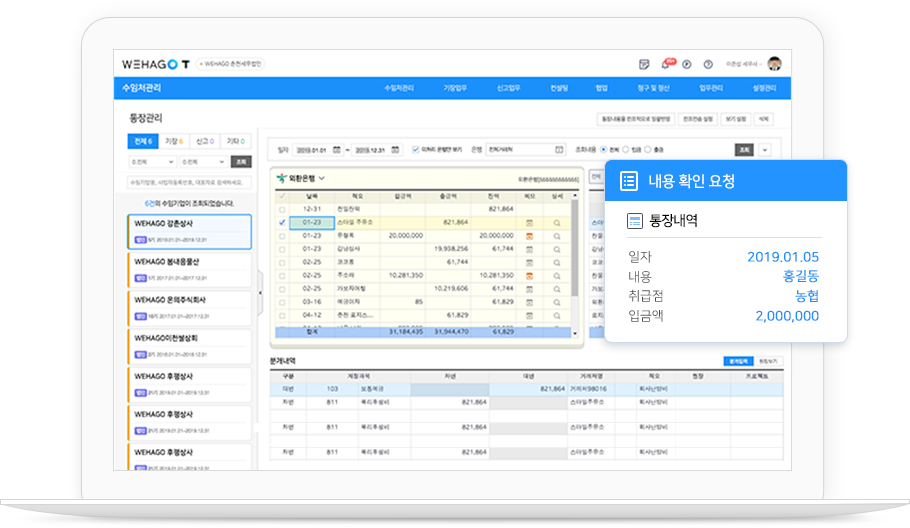Select the WEHAGO 봄내음물산 client card
Image resolution: width=910 pixels, height=528 pixels.
coord(190,270)
